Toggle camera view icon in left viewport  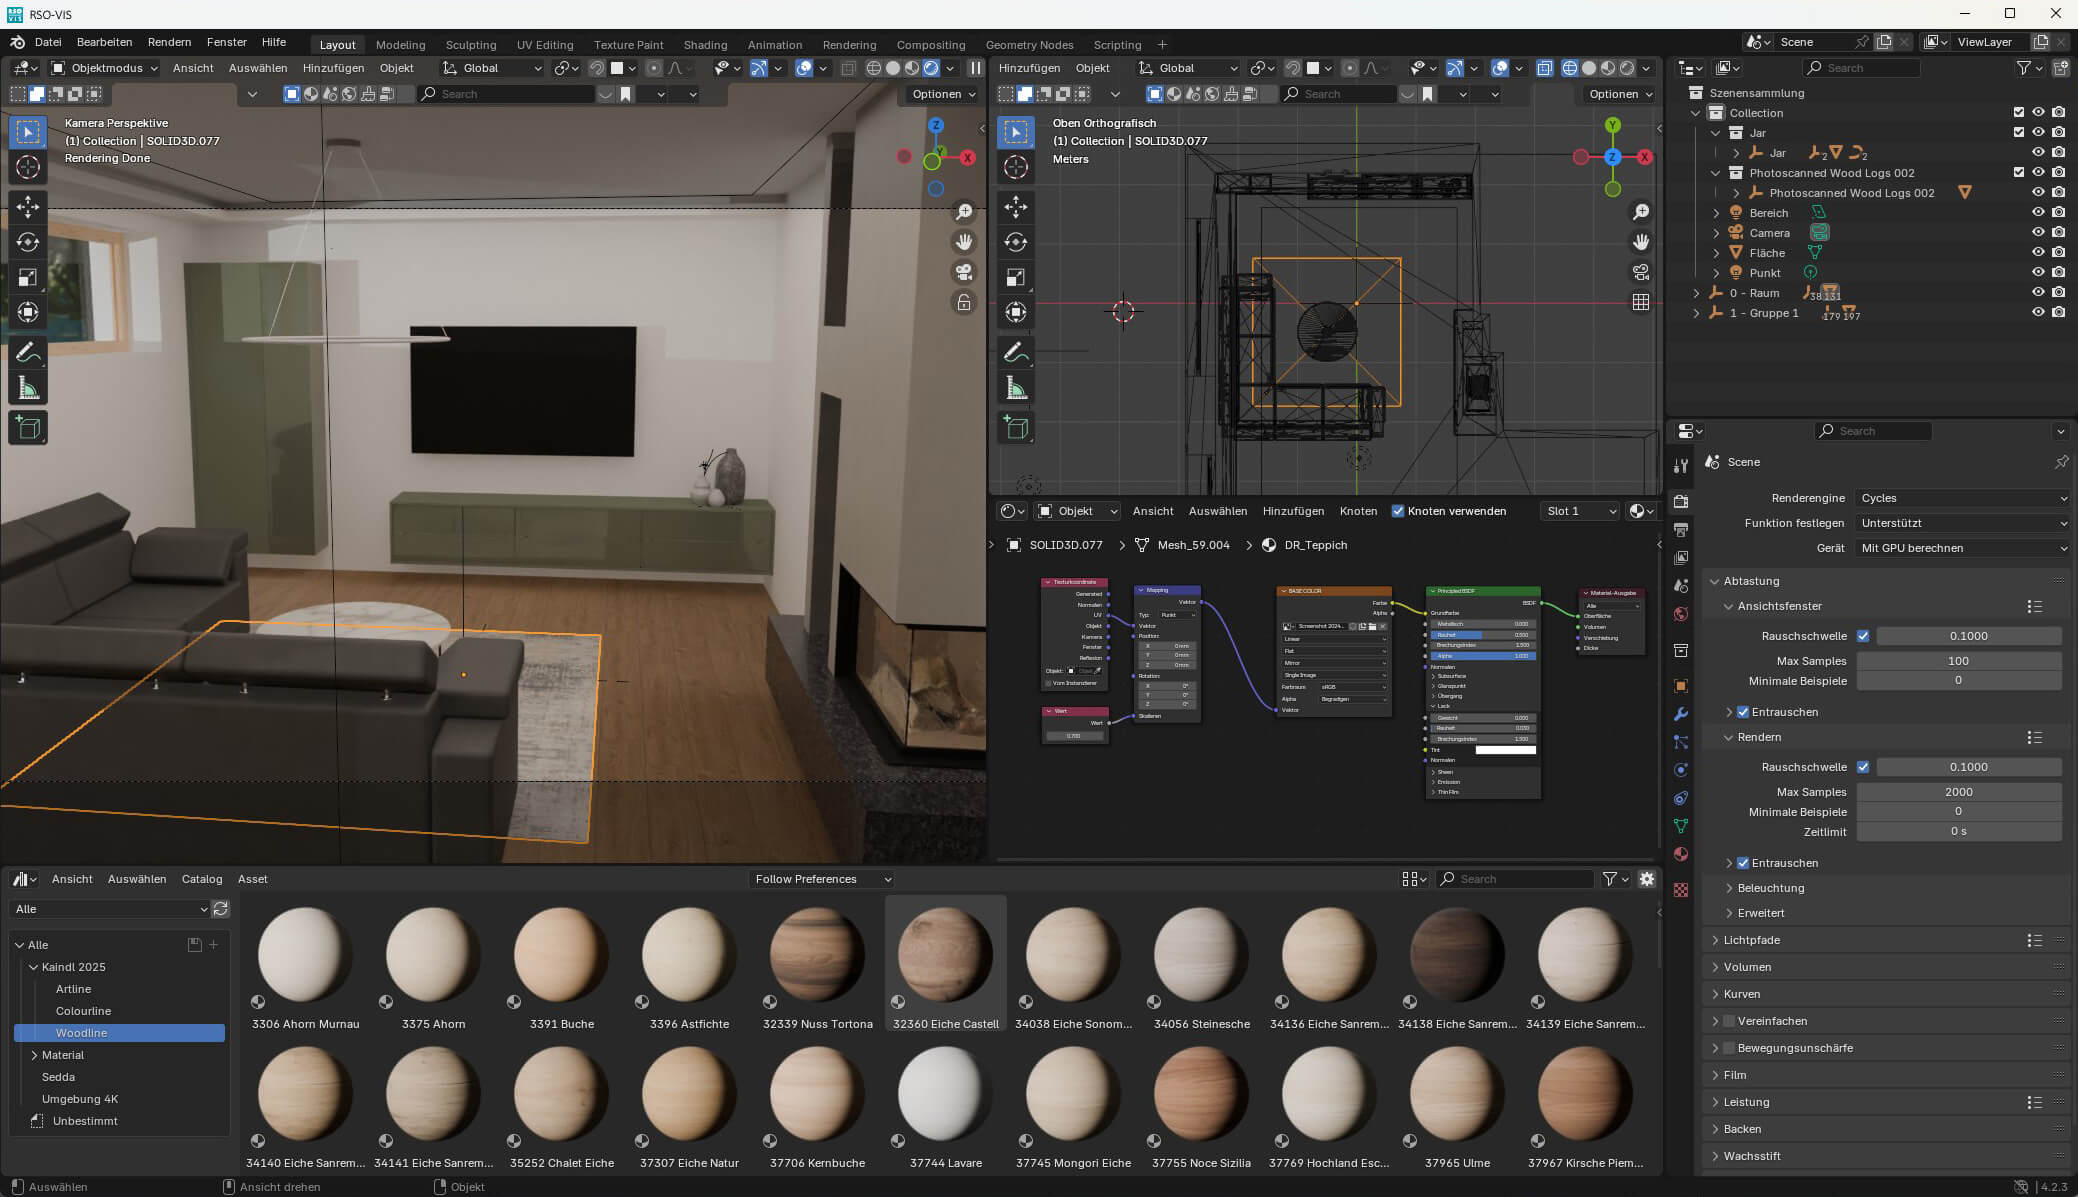(x=964, y=272)
